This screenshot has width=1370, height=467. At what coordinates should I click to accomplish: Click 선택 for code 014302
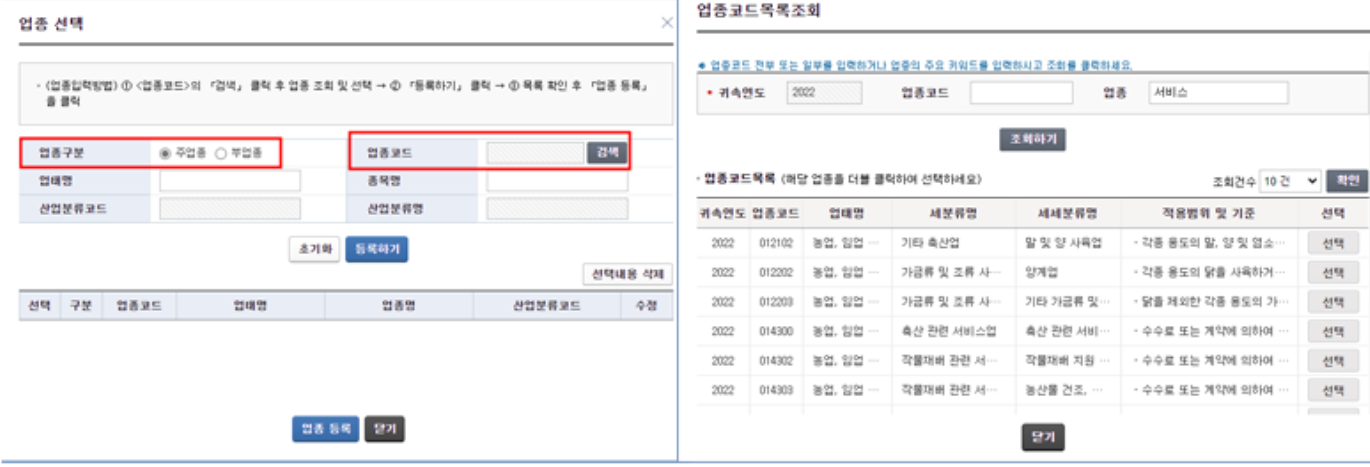[x=1333, y=361]
